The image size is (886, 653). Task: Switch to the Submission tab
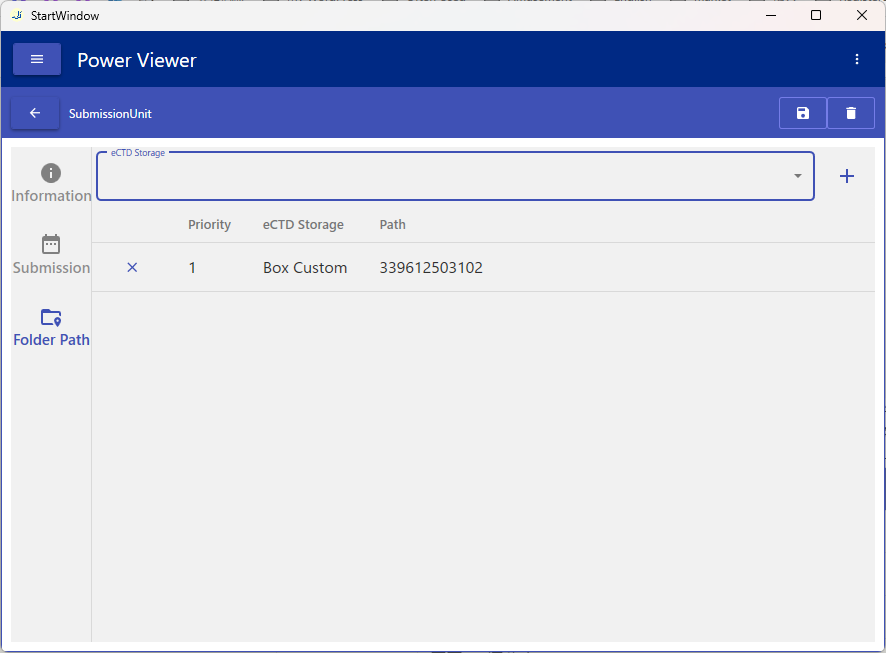tap(51, 255)
